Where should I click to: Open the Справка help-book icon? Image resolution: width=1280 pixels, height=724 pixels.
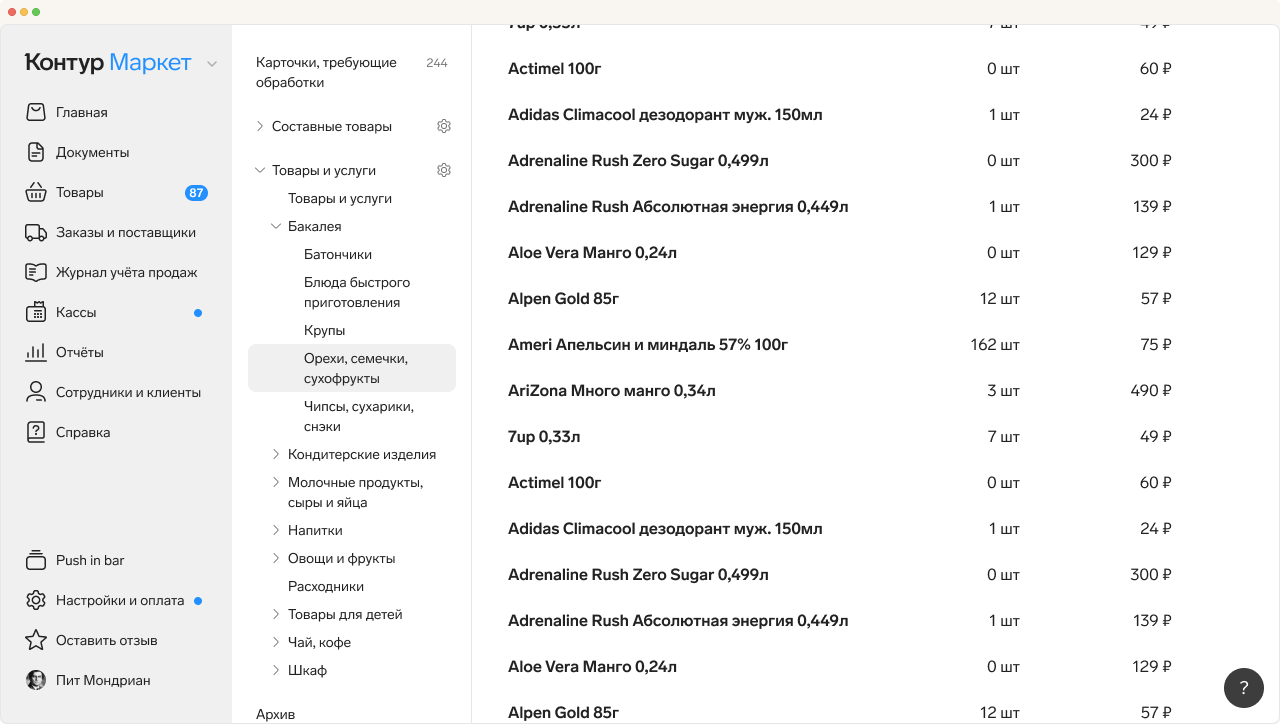coord(36,432)
